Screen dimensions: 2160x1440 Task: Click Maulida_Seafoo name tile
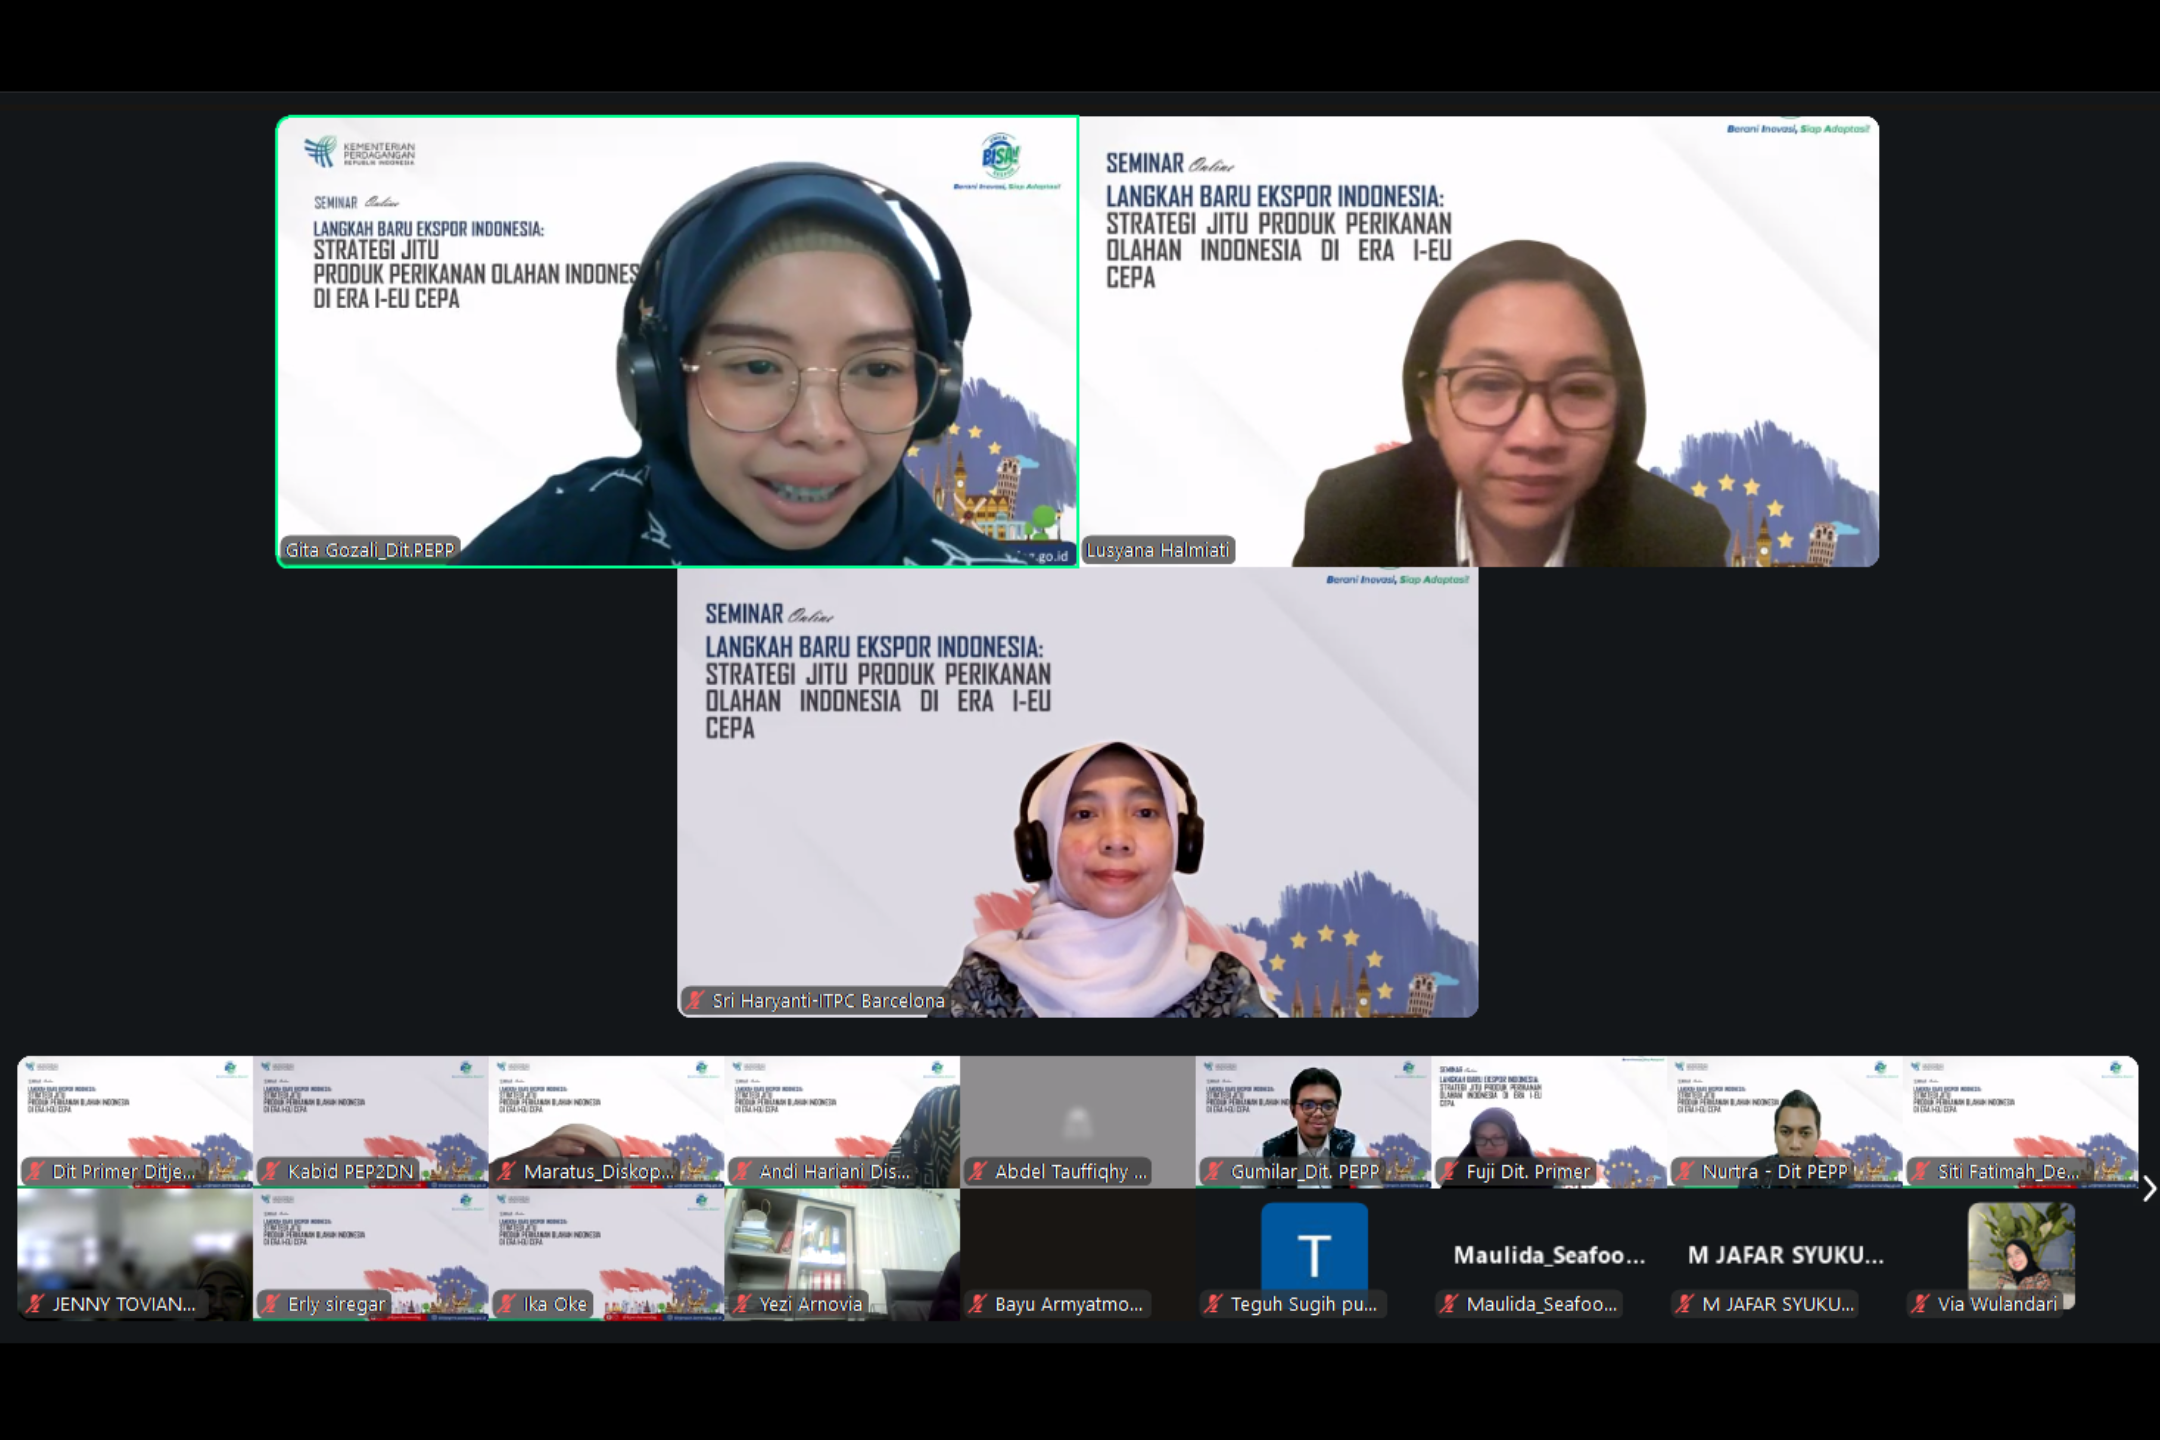[x=1549, y=1255]
